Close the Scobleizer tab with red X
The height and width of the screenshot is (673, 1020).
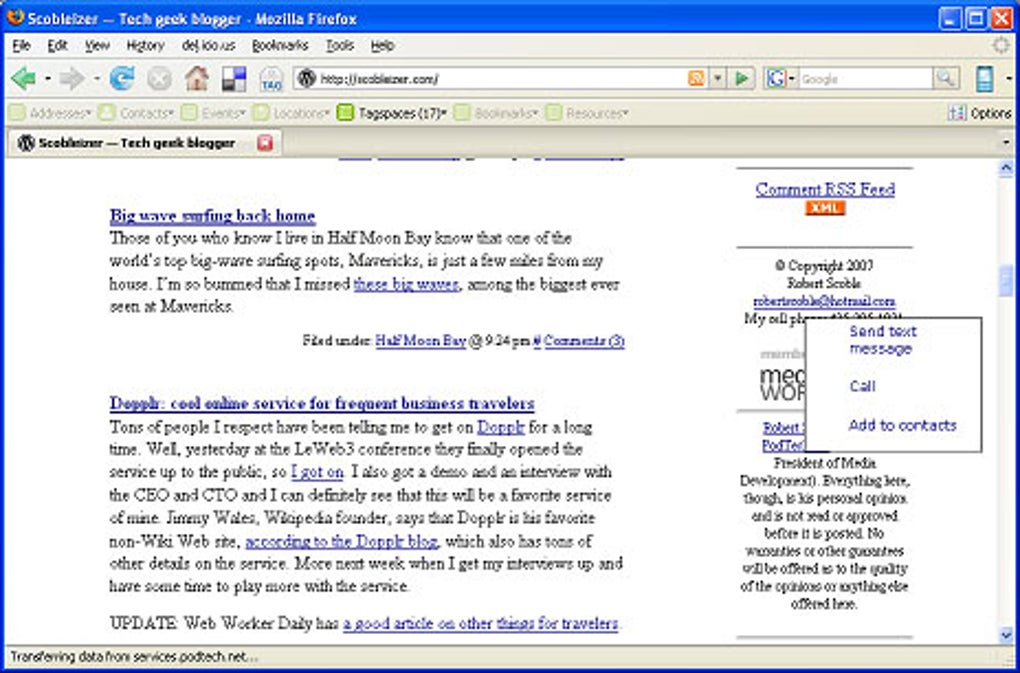click(x=265, y=142)
